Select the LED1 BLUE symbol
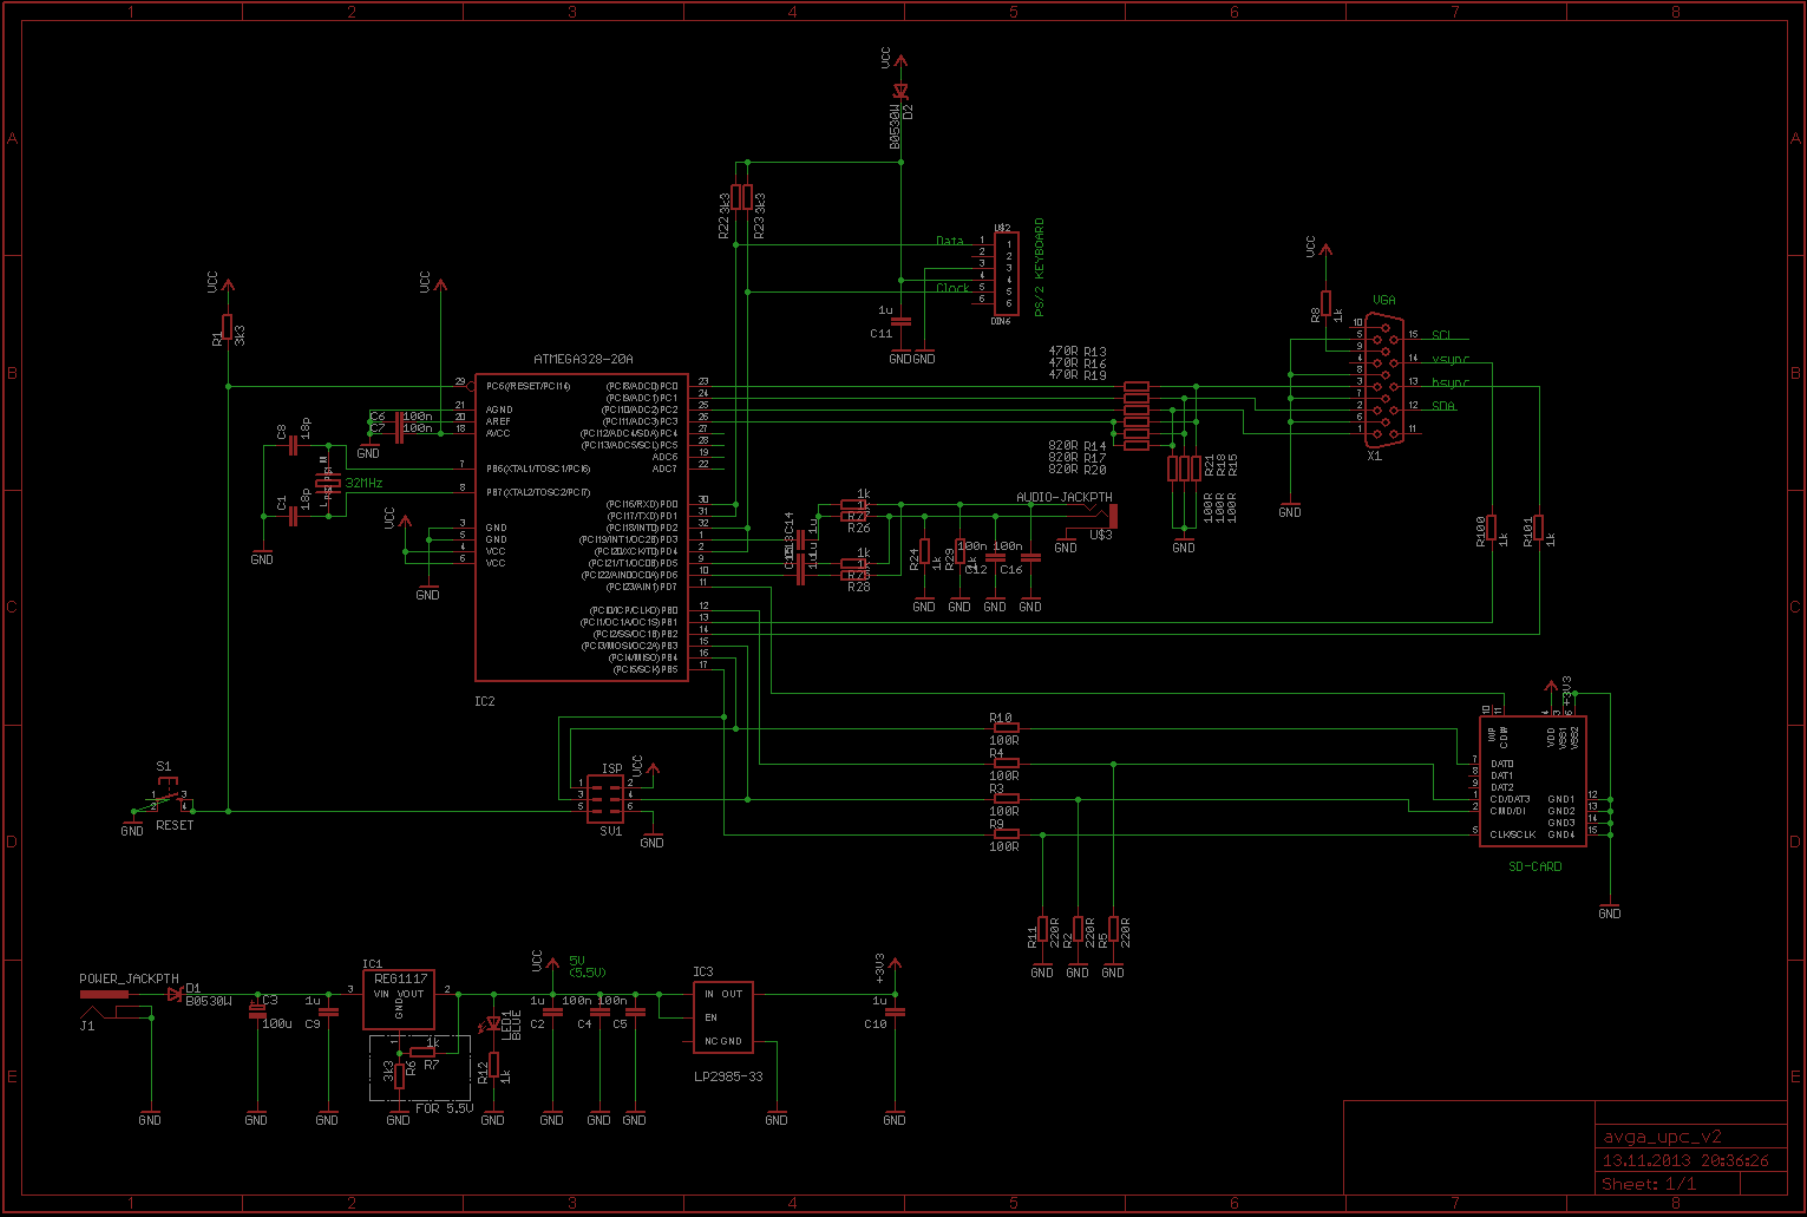The image size is (1807, 1217). pos(493,1024)
